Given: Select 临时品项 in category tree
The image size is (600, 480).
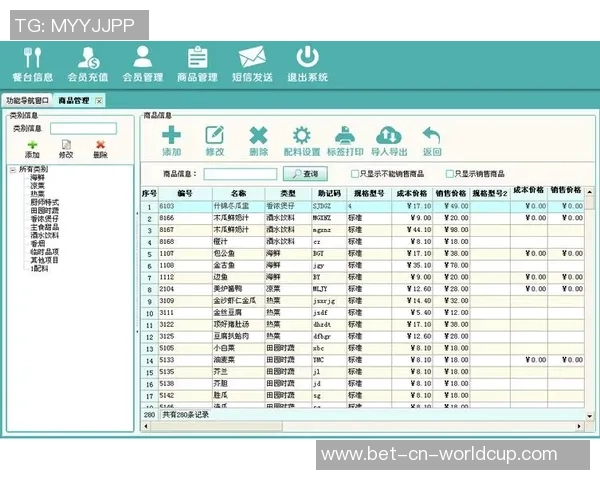Looking at the screenshot, I should pyautogui.click(x=45, y=252).
